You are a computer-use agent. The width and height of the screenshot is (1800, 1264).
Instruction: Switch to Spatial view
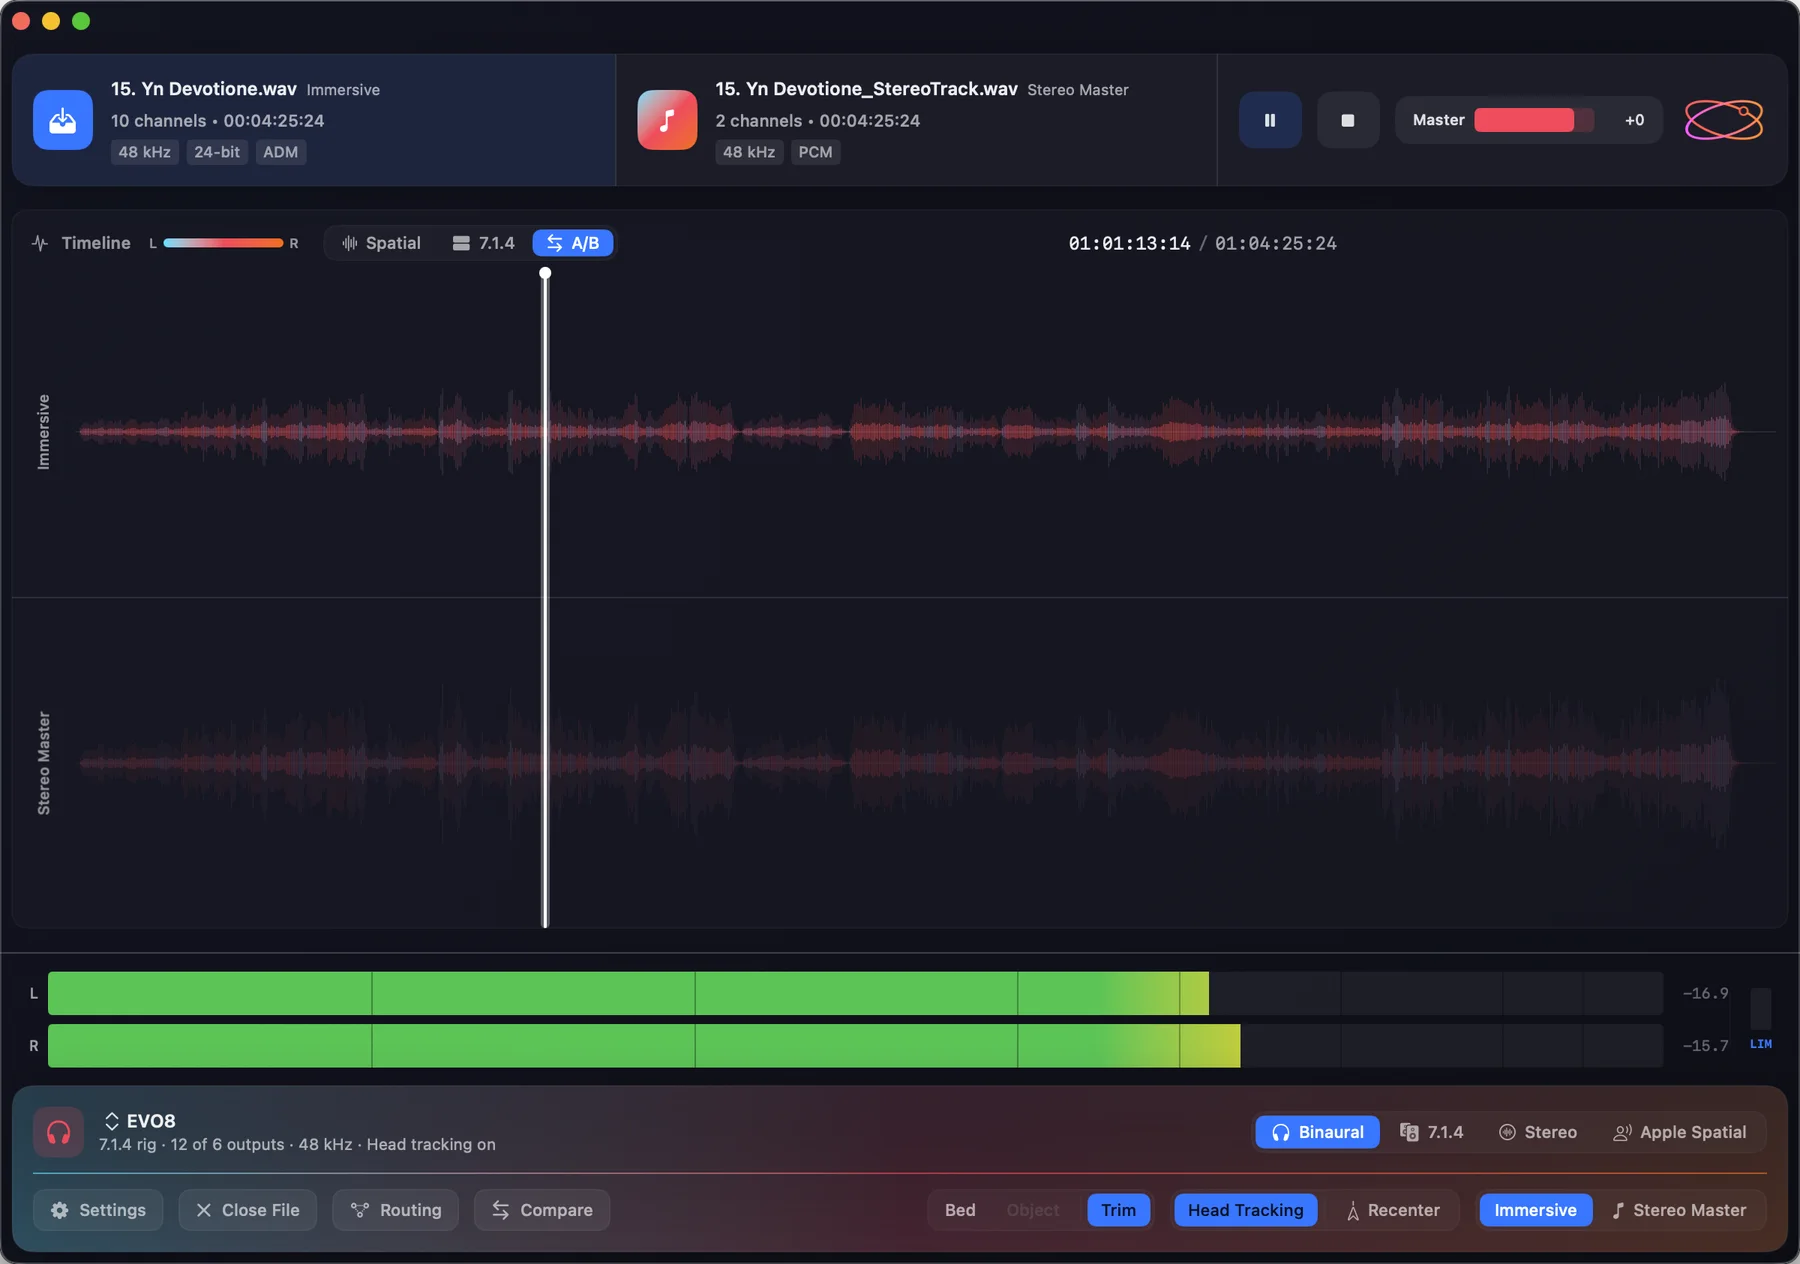pyautogui.click(x=381, y=243)
